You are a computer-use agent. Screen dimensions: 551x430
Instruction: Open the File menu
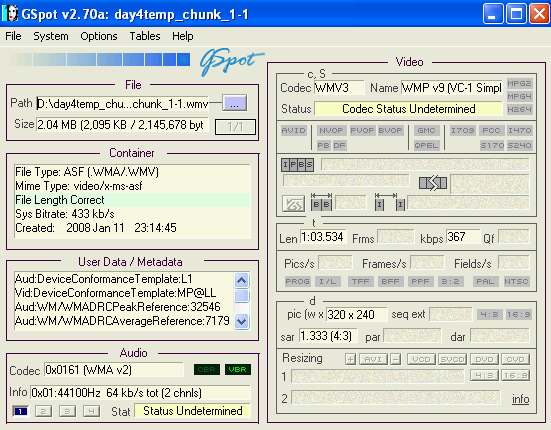tap(13, 36)
